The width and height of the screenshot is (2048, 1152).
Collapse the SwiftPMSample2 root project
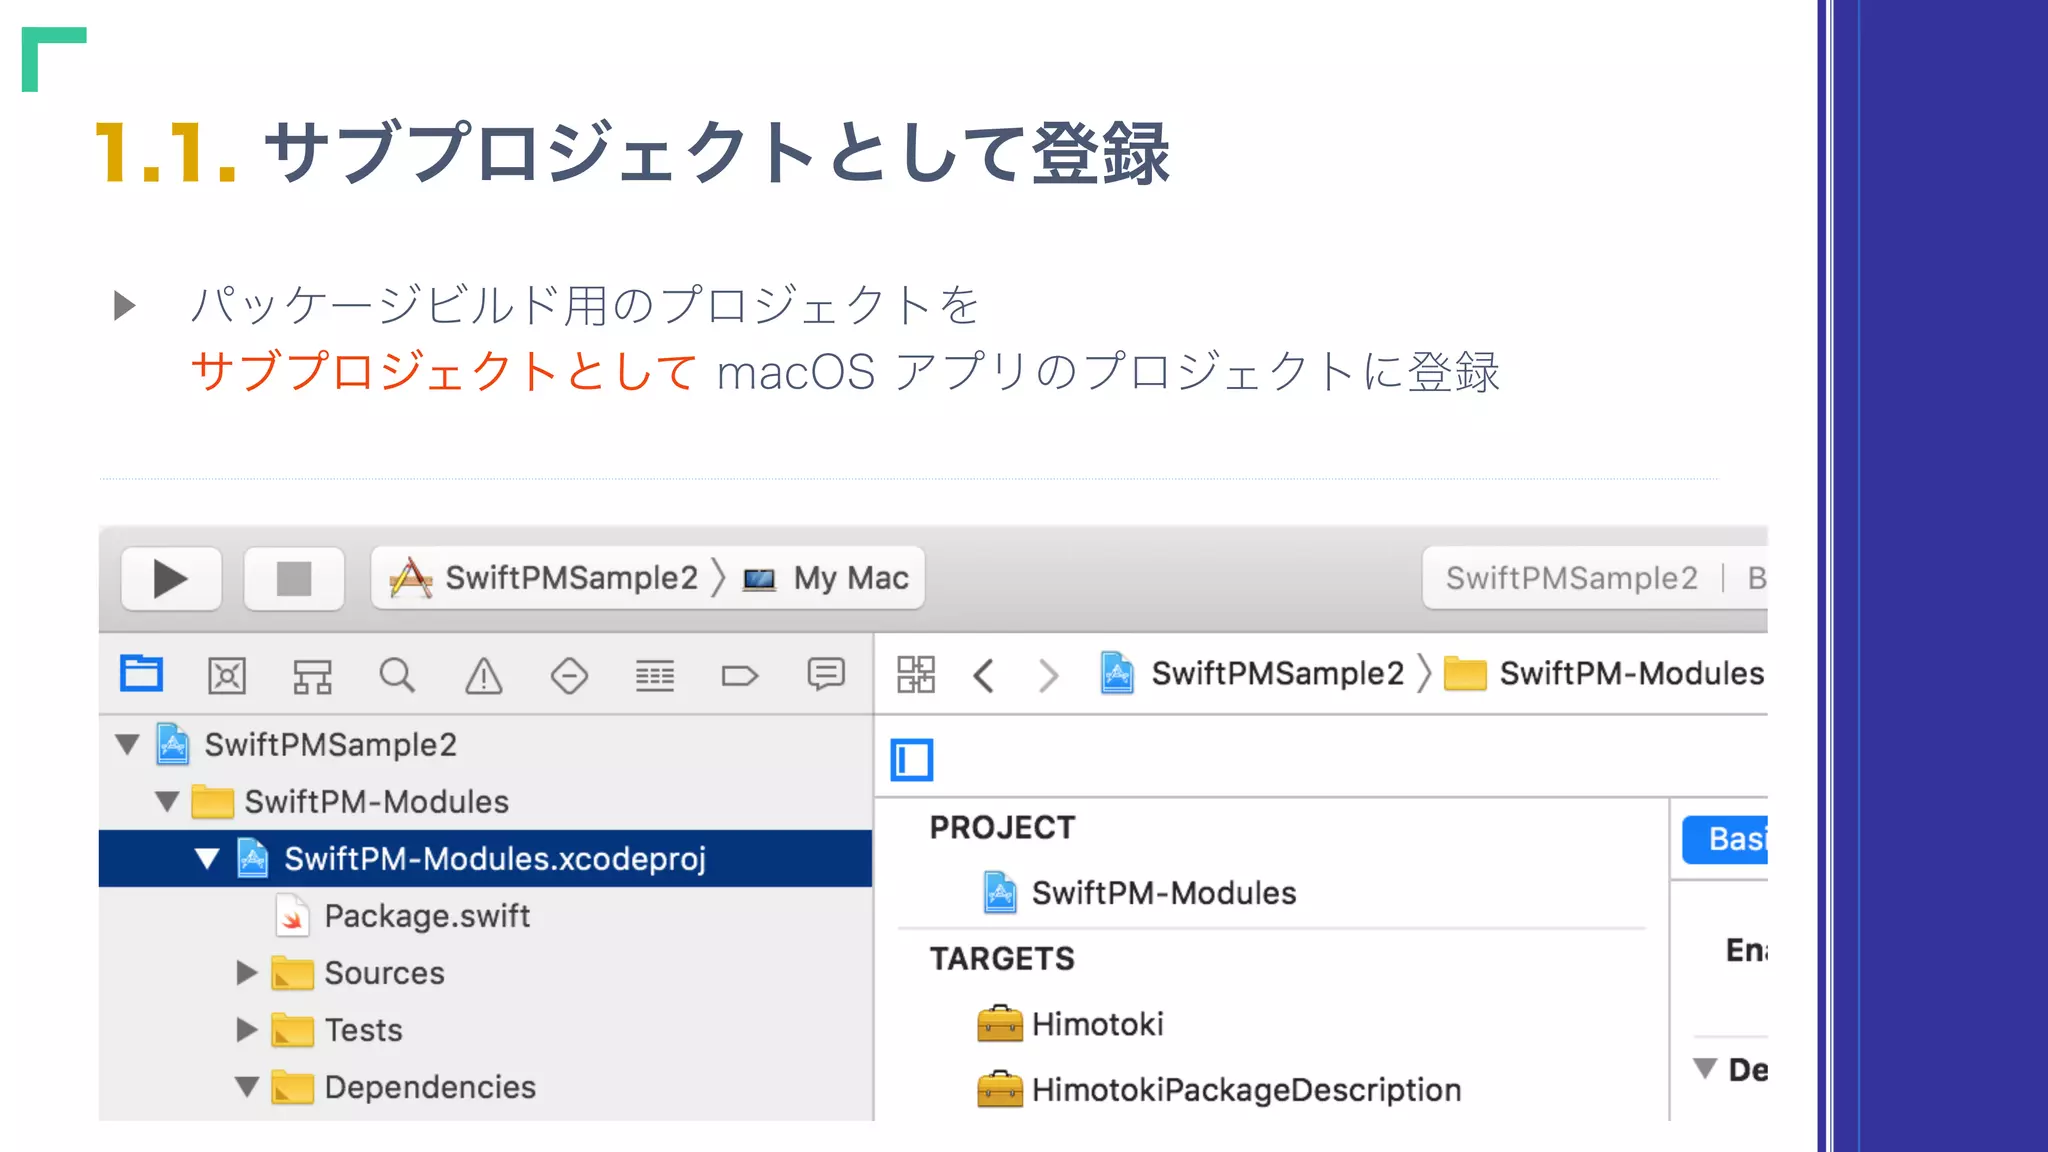128,745
